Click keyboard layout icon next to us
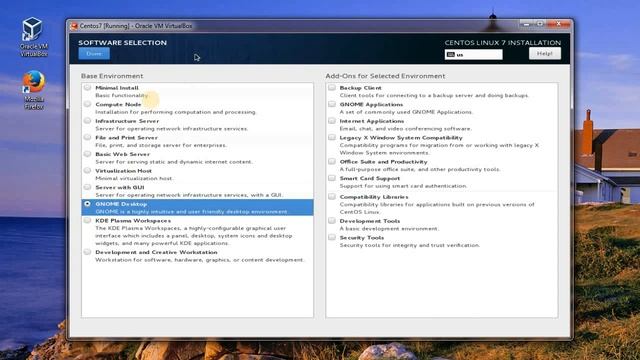The height and width of the screenshot is (360, 640). (451, 54)
